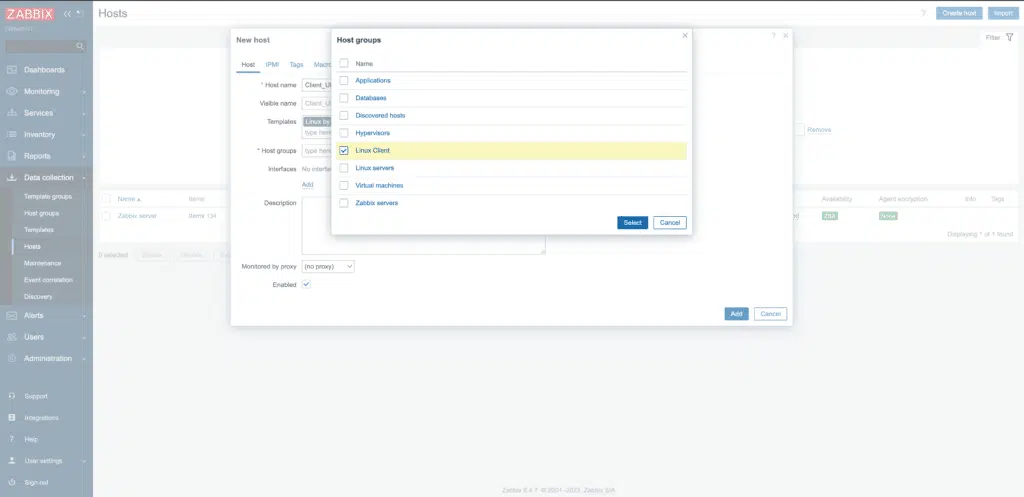This screenshot has height=497, width=1024.
Task: Click the Add interface link
Action: coord(308,185)
